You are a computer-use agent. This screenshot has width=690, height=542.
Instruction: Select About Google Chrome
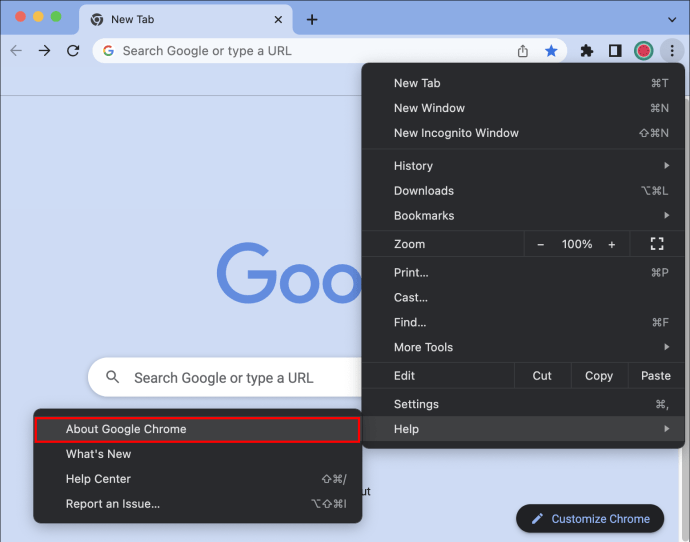(x=198, y=429)
